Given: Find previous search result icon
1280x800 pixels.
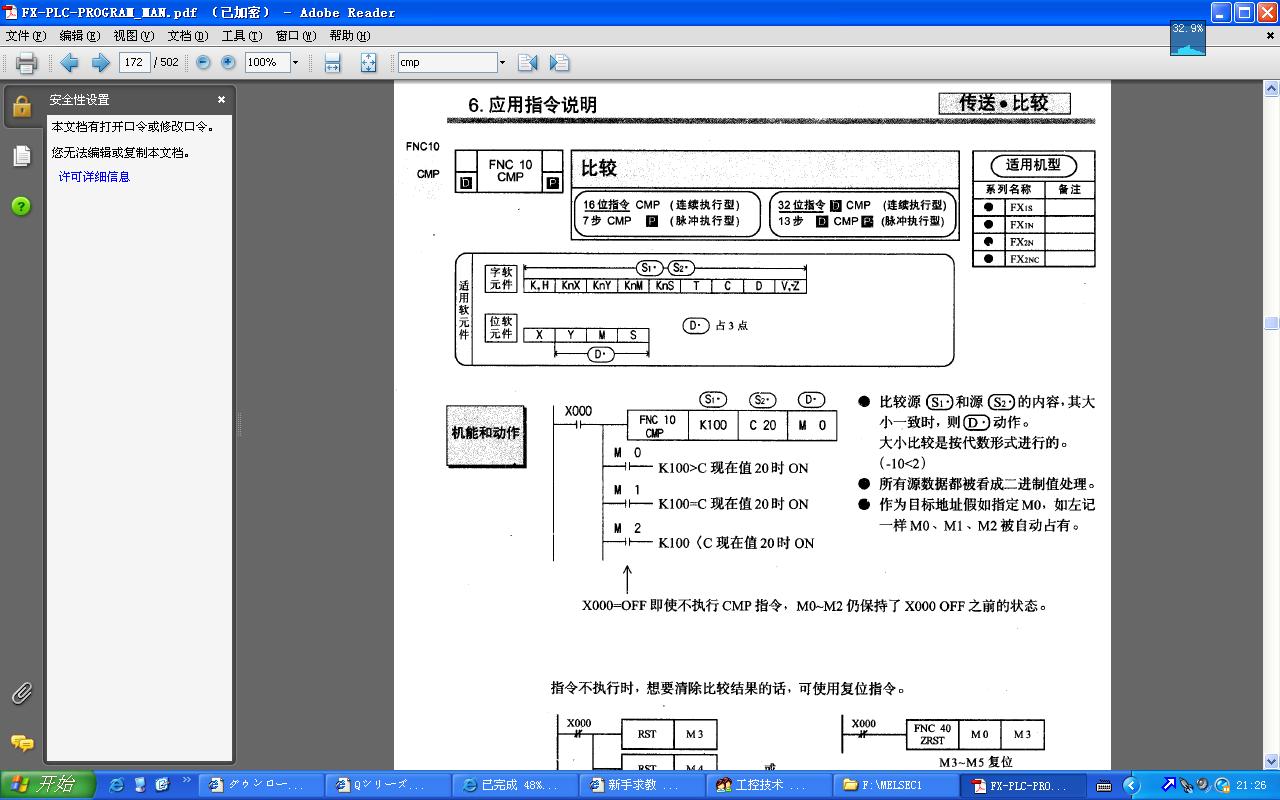Looking at the screenshot, I should coord(528,63).
